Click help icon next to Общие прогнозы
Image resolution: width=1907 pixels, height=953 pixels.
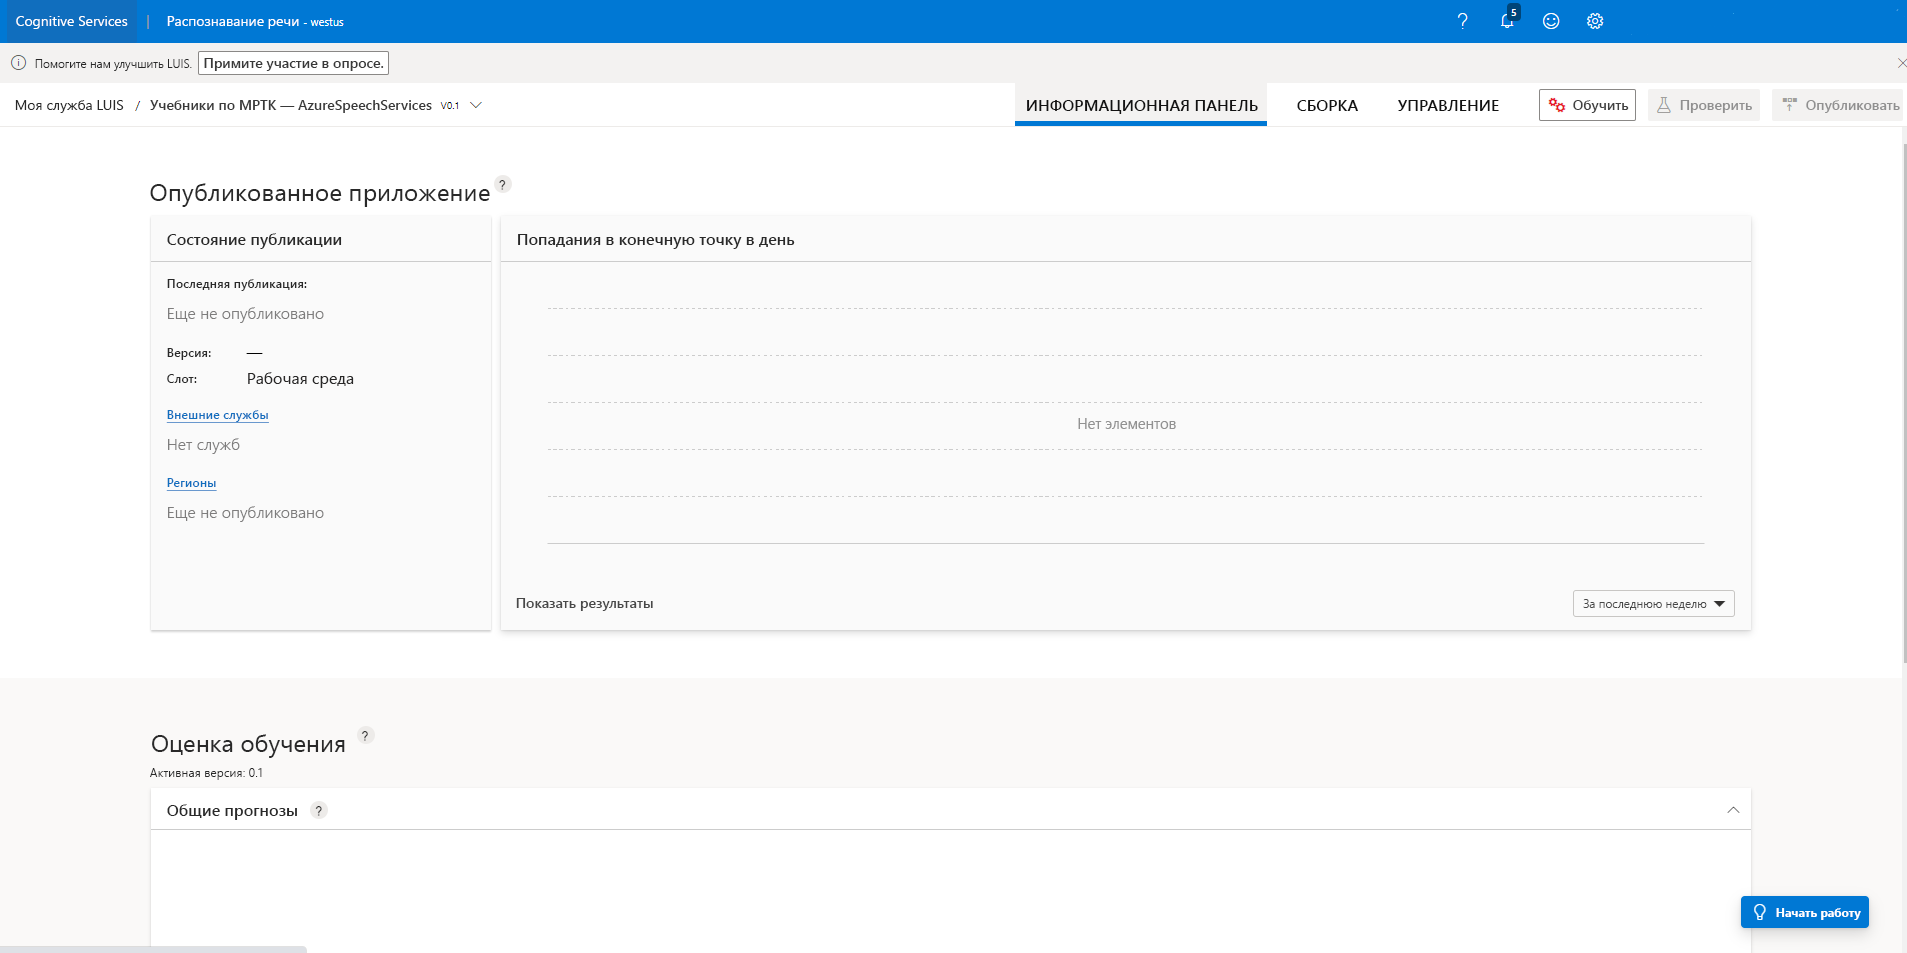click(x=319, y=810)
